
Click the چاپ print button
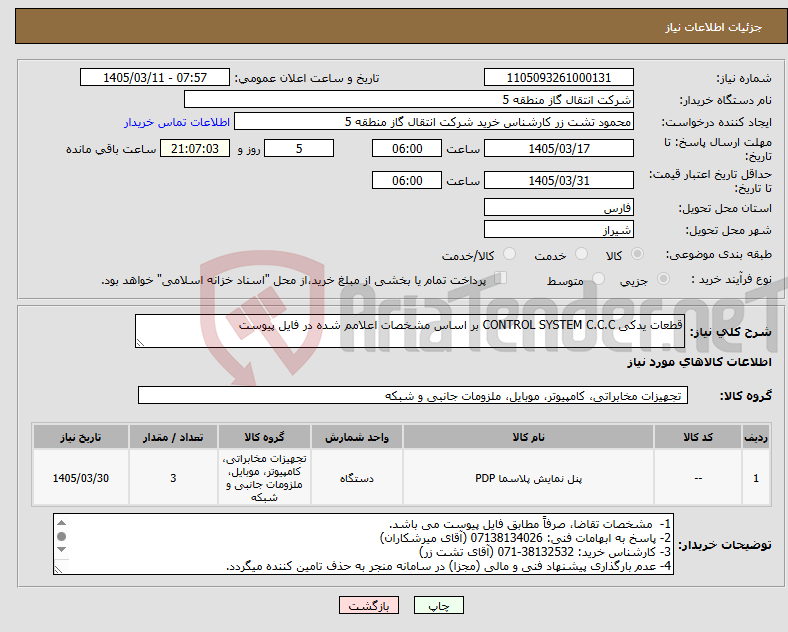(439, 605)
